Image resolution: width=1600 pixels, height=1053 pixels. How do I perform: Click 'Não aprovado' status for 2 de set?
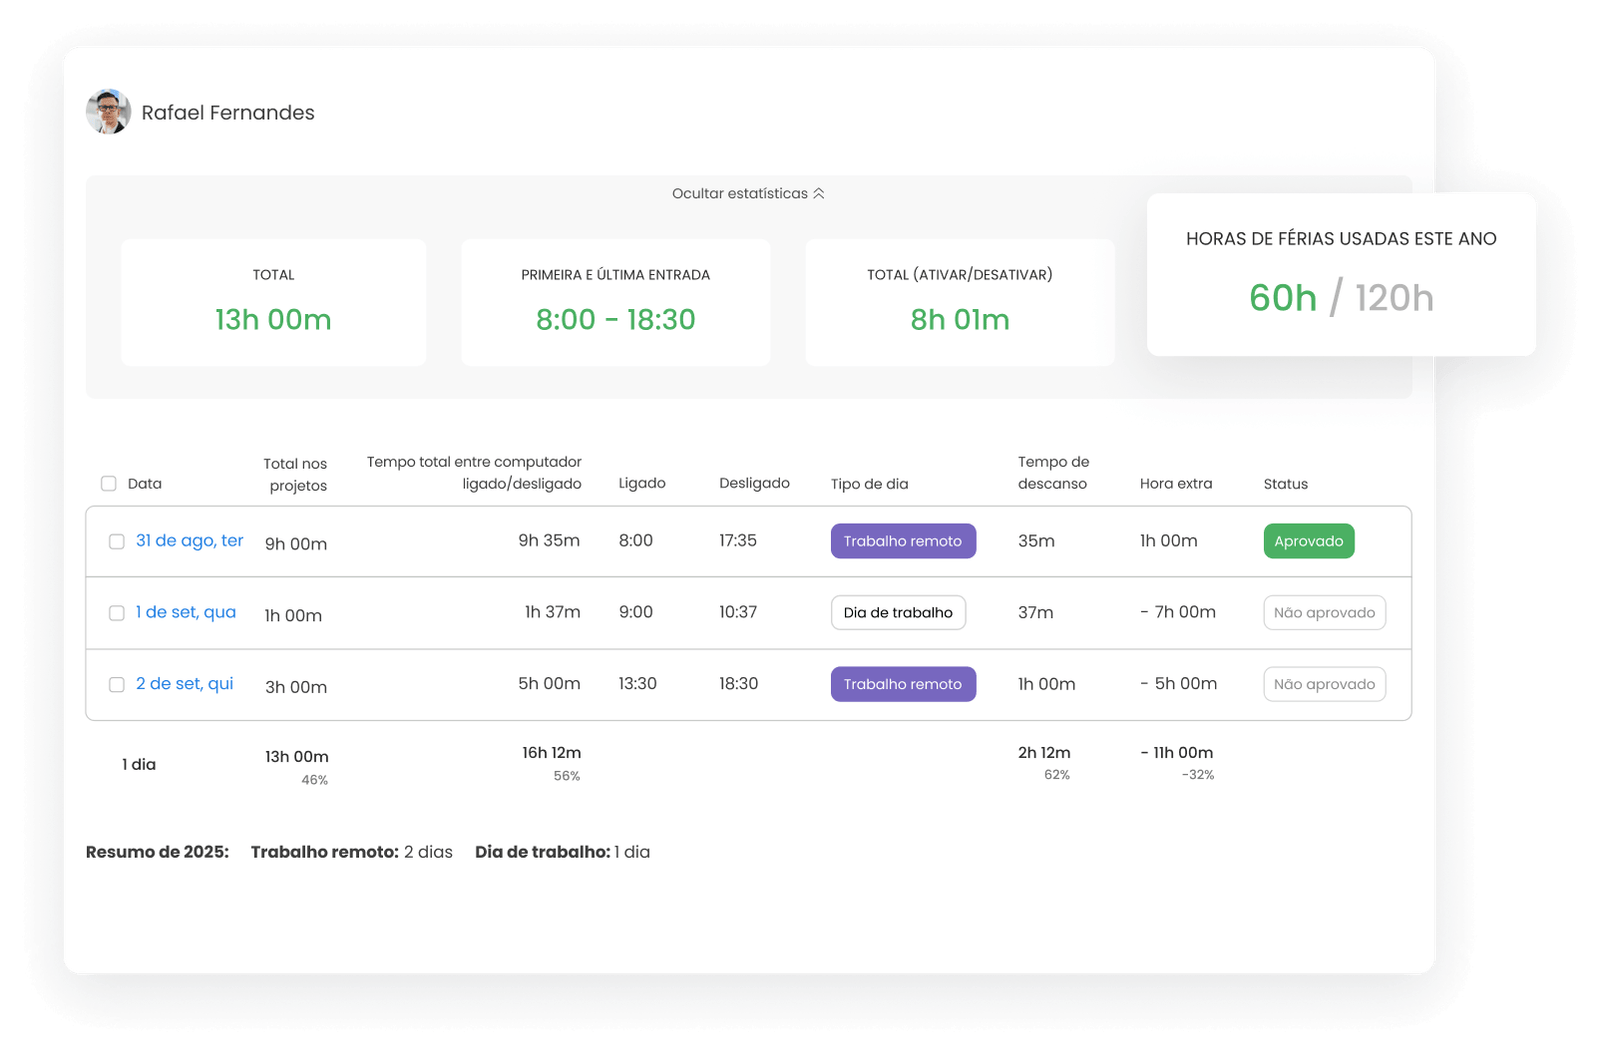[x=1324, y=684]
